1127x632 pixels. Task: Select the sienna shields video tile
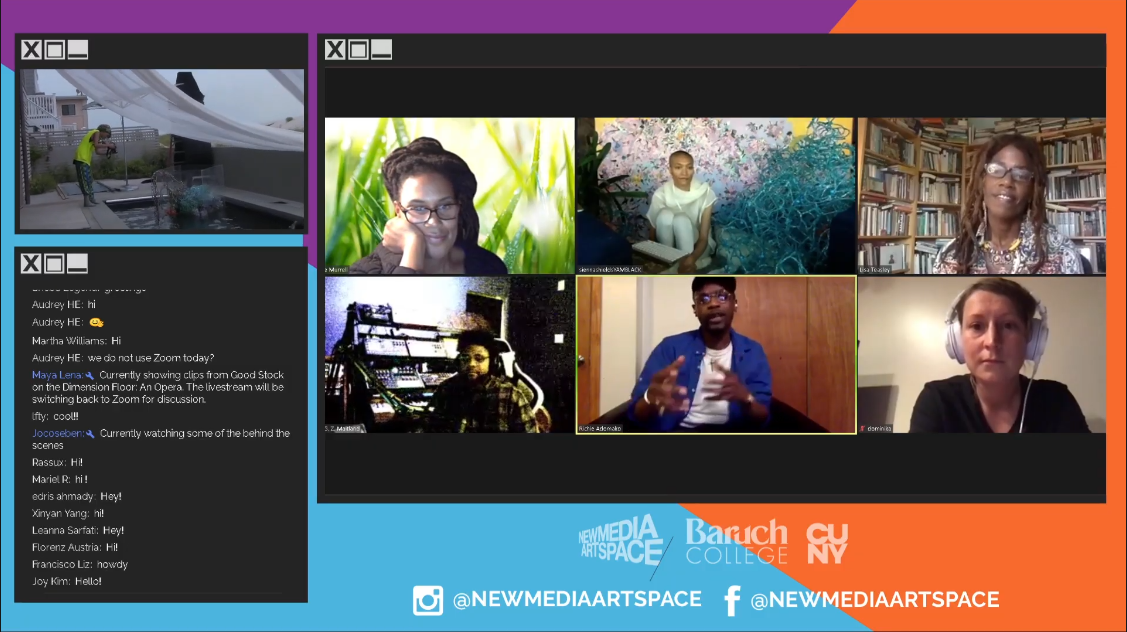click(x=716, y=196)
